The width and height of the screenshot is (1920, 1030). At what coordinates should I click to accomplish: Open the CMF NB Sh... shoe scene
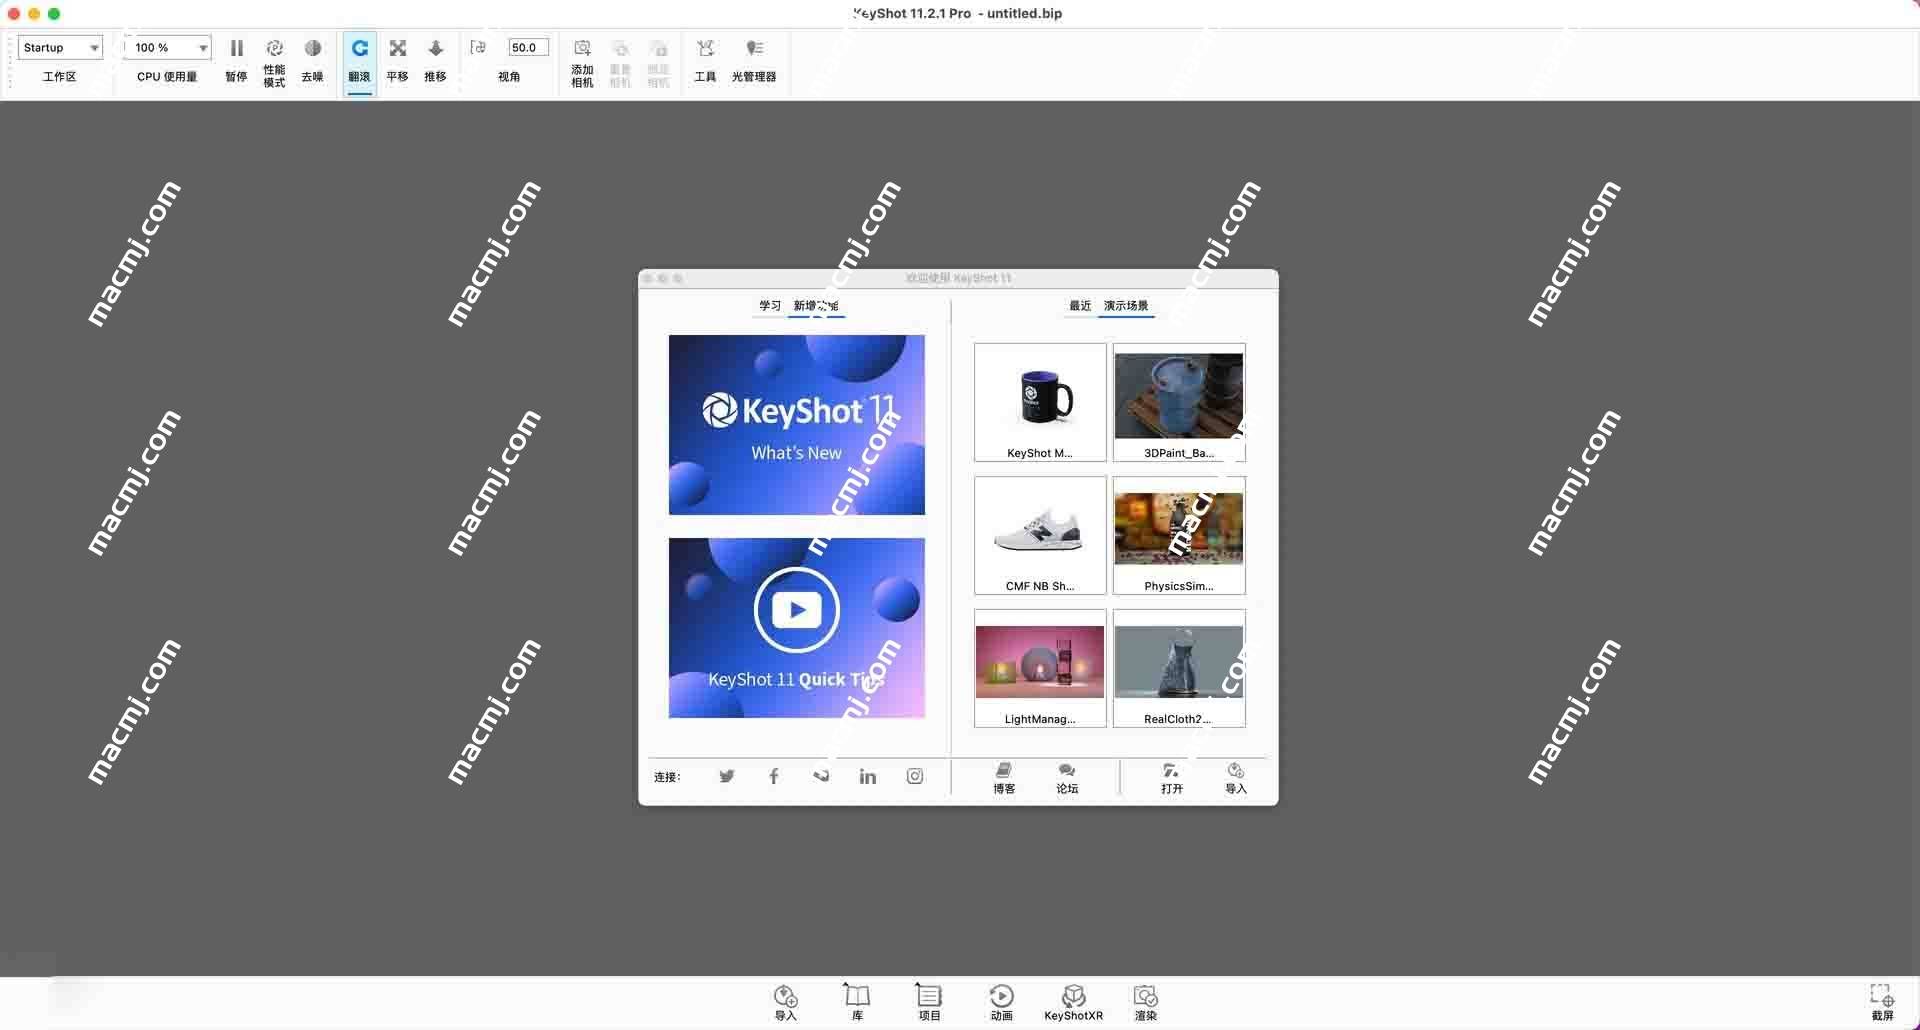[1040, 535]
